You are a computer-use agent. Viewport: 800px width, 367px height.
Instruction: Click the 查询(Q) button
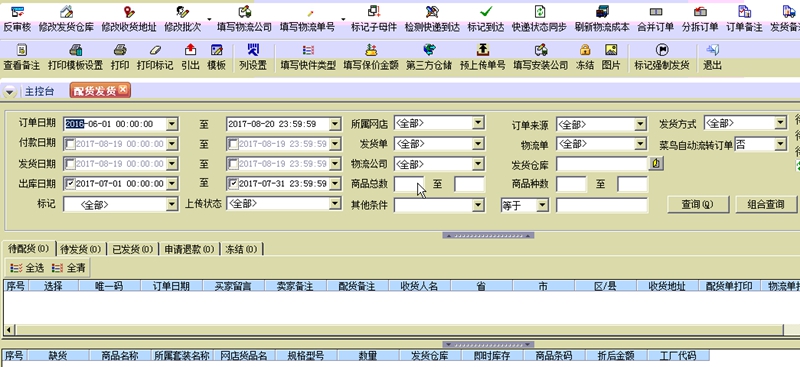click(698, 205)
